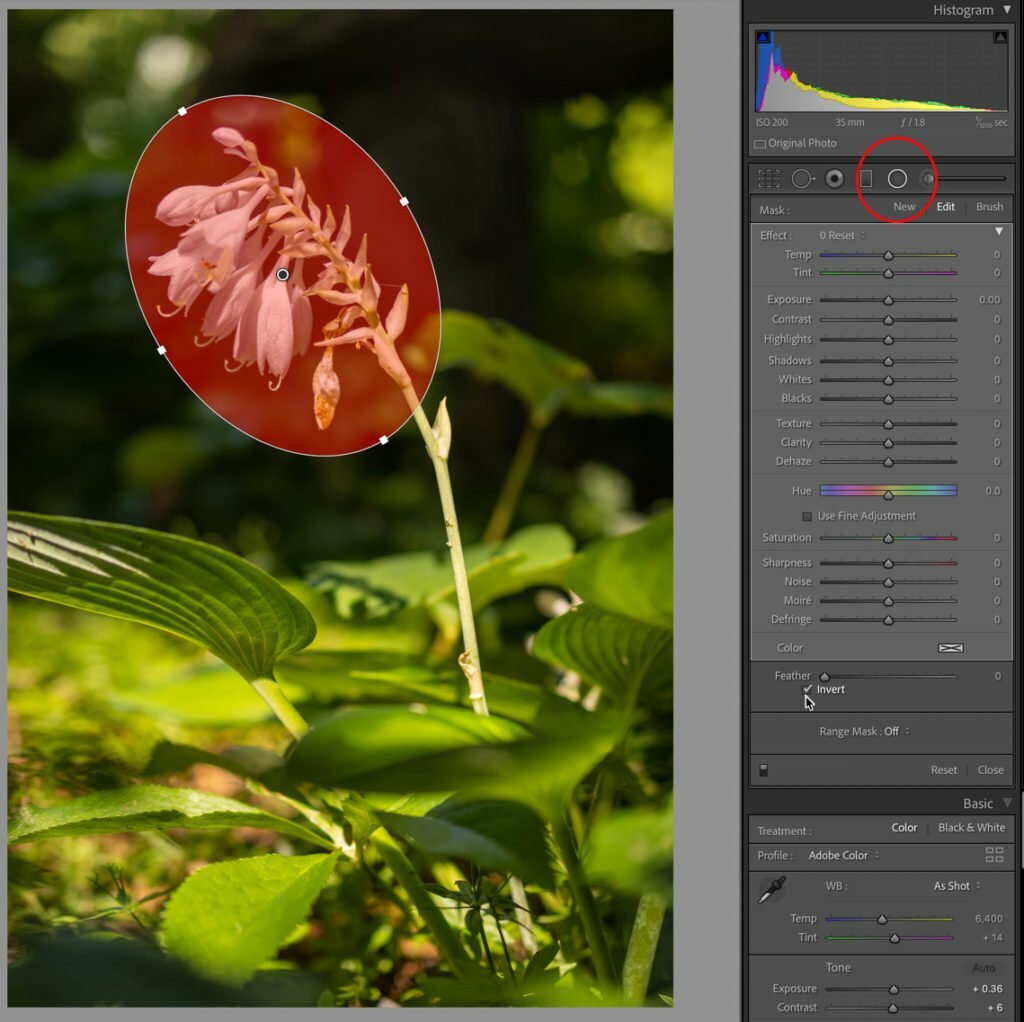This screenshot has width=1024, height=1022.
Task: Select the Black & White treatment
Action: pyautogui.click(x=971, y=827)
